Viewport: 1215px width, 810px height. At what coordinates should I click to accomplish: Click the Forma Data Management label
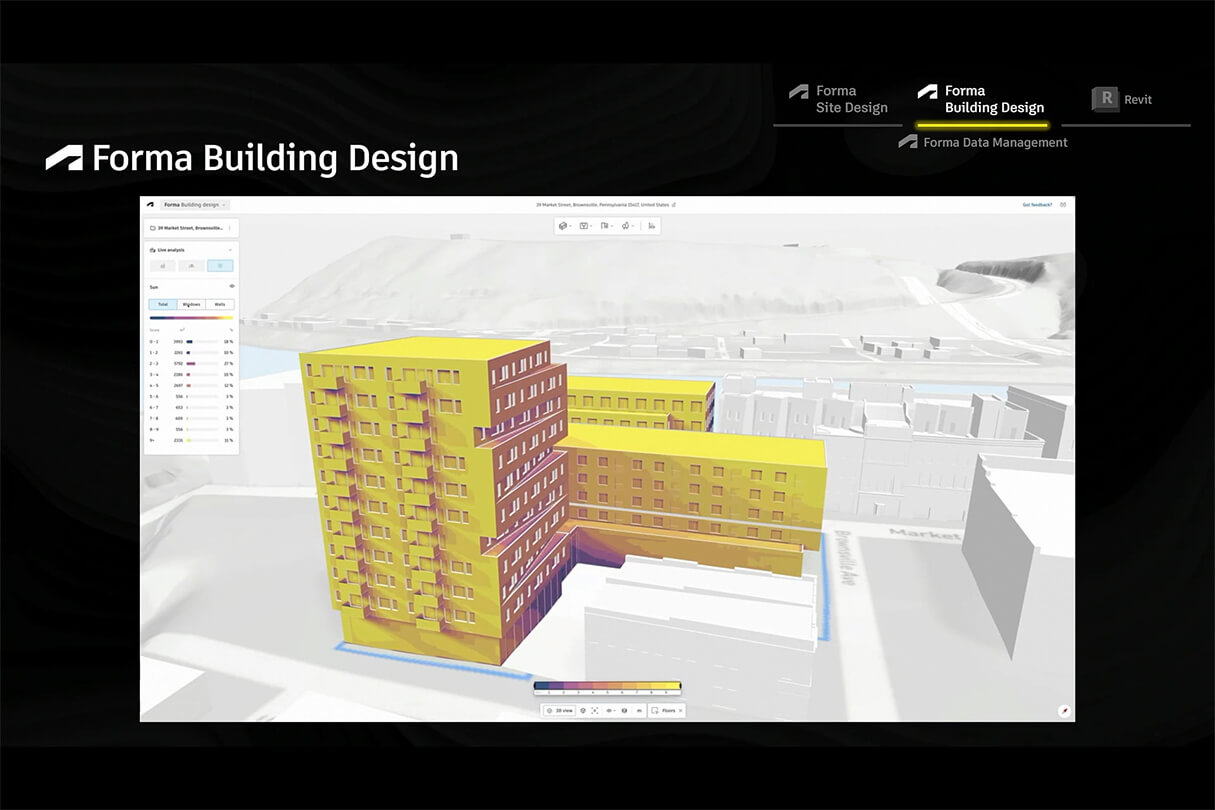click(x=983, y=142)
